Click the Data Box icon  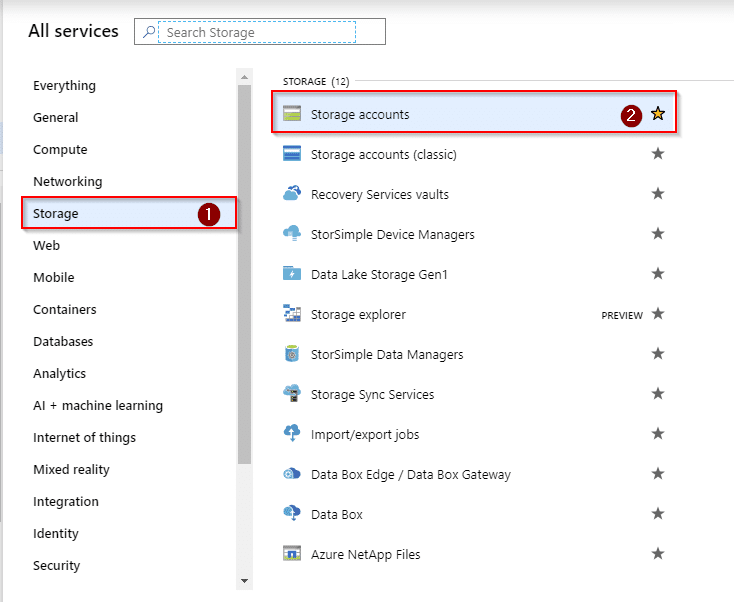[x=292, y=513]
